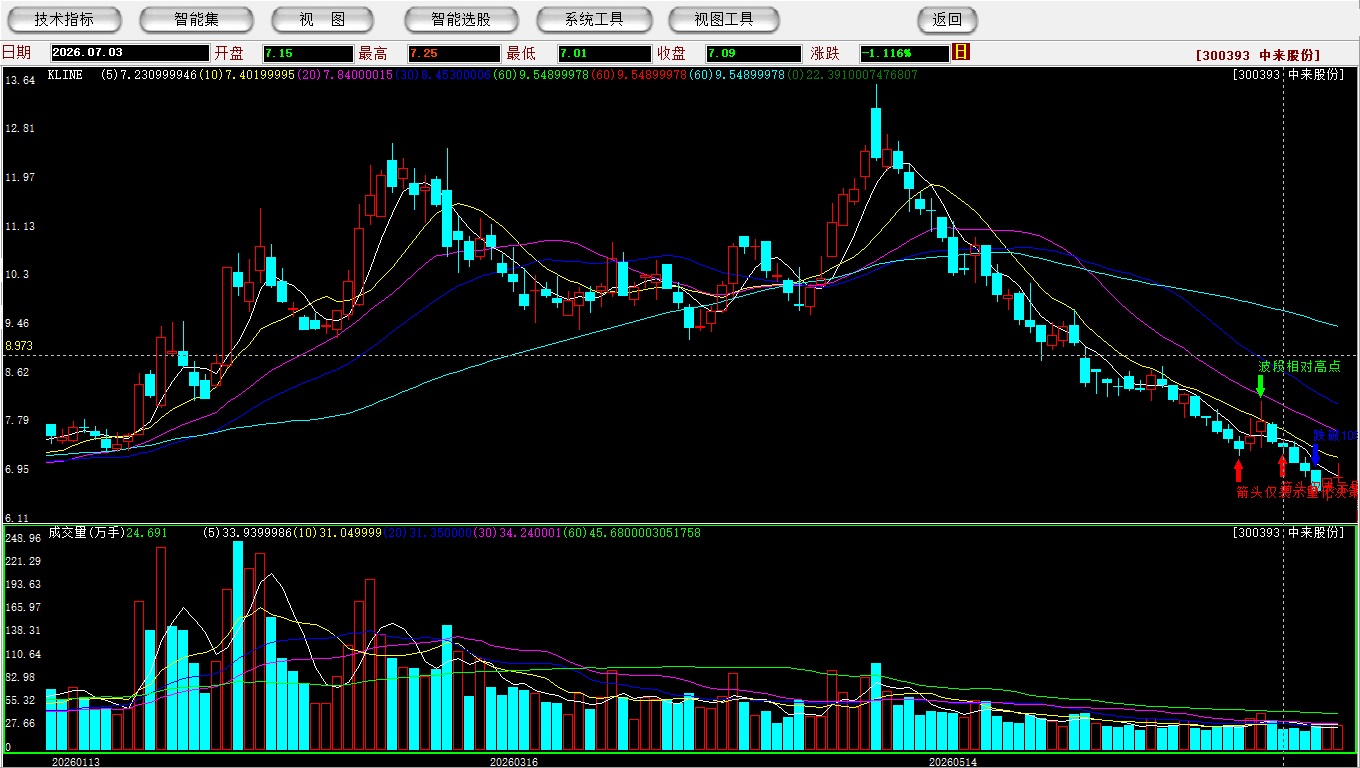Image resolution: width=1360 pixels, height=768 pixels.
Task: Click the date field 2026.07.03
Action: pyautogui.click(x=130, y=53)
